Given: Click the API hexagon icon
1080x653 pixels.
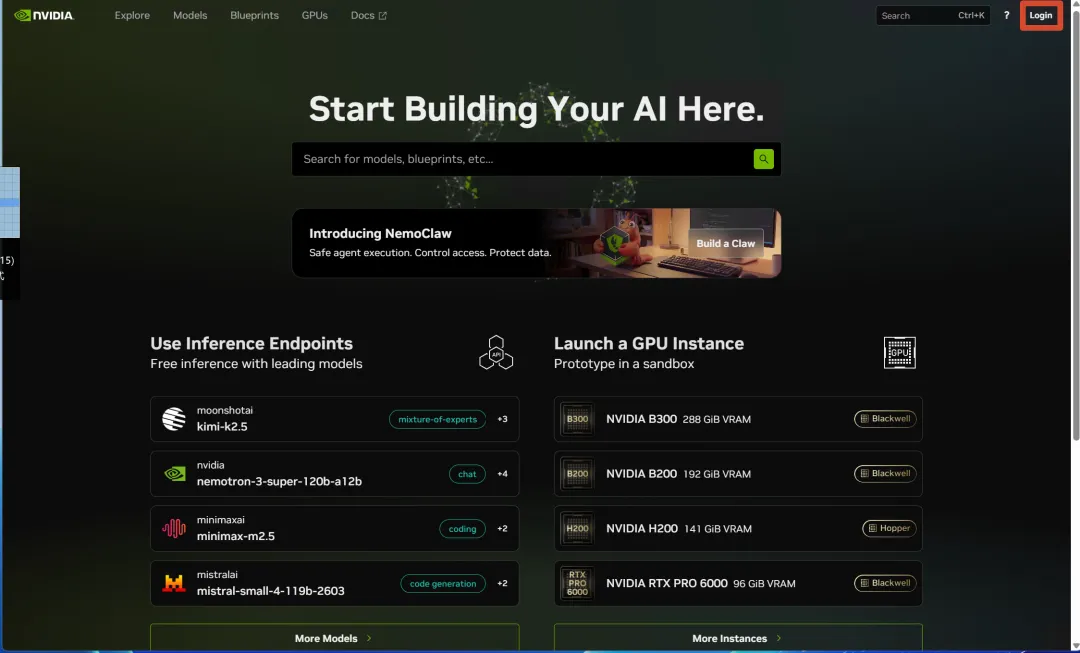Looking at the screenshot, I should 496,353.
